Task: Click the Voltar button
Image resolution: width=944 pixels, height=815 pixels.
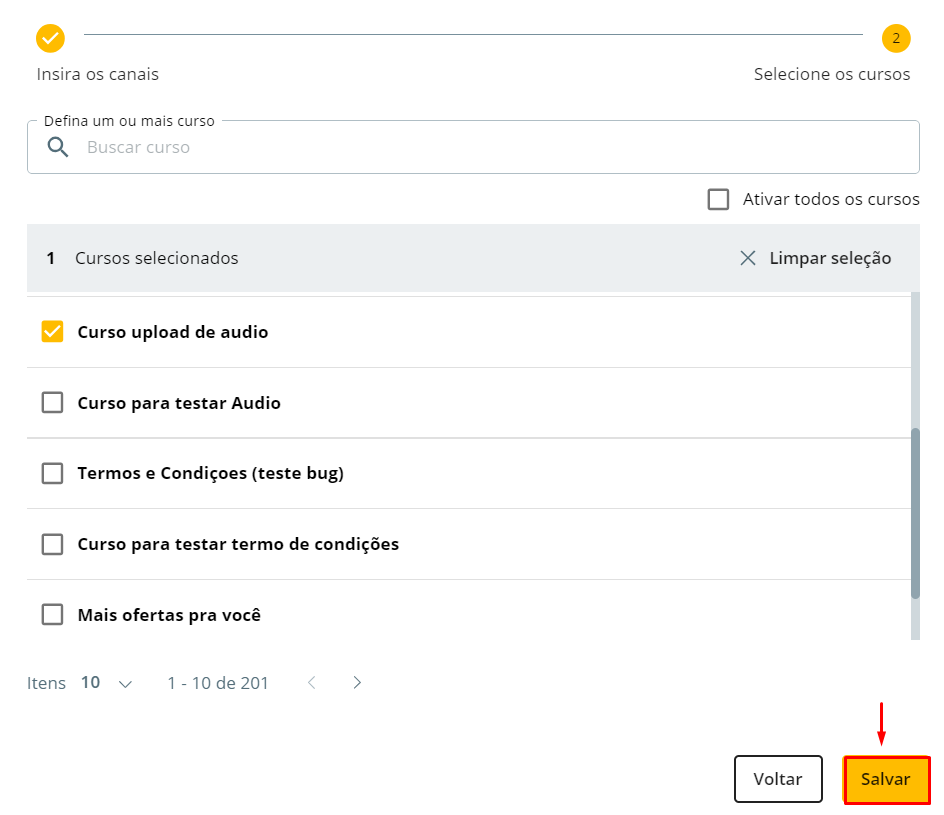Action: (778, 779)
